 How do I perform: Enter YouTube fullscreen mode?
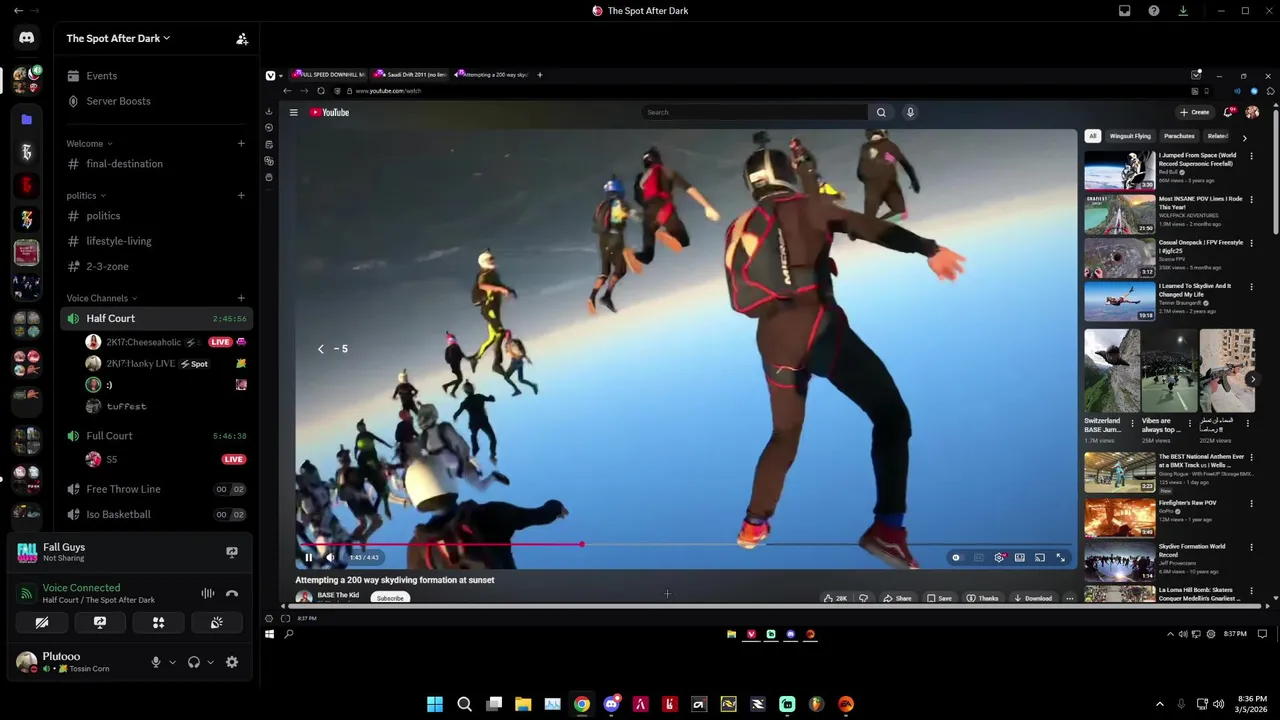[x=1061, y=558]
